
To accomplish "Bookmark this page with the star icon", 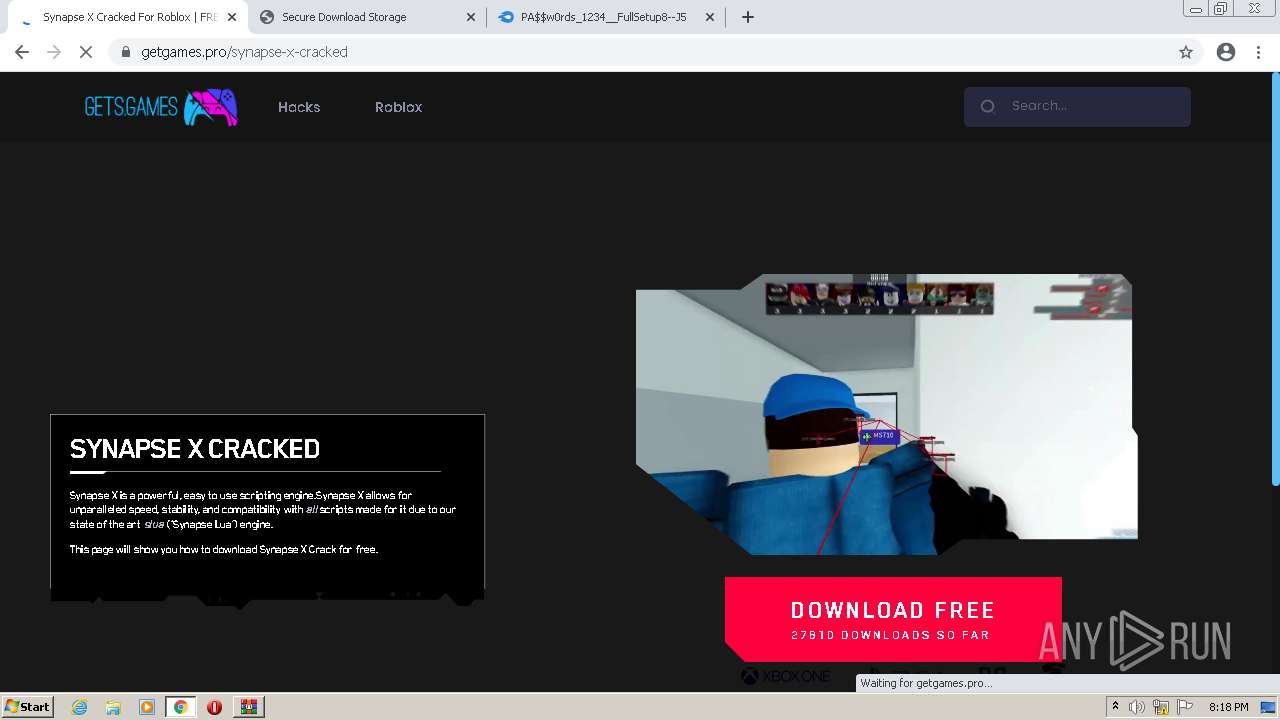I will pos(1186,52).
